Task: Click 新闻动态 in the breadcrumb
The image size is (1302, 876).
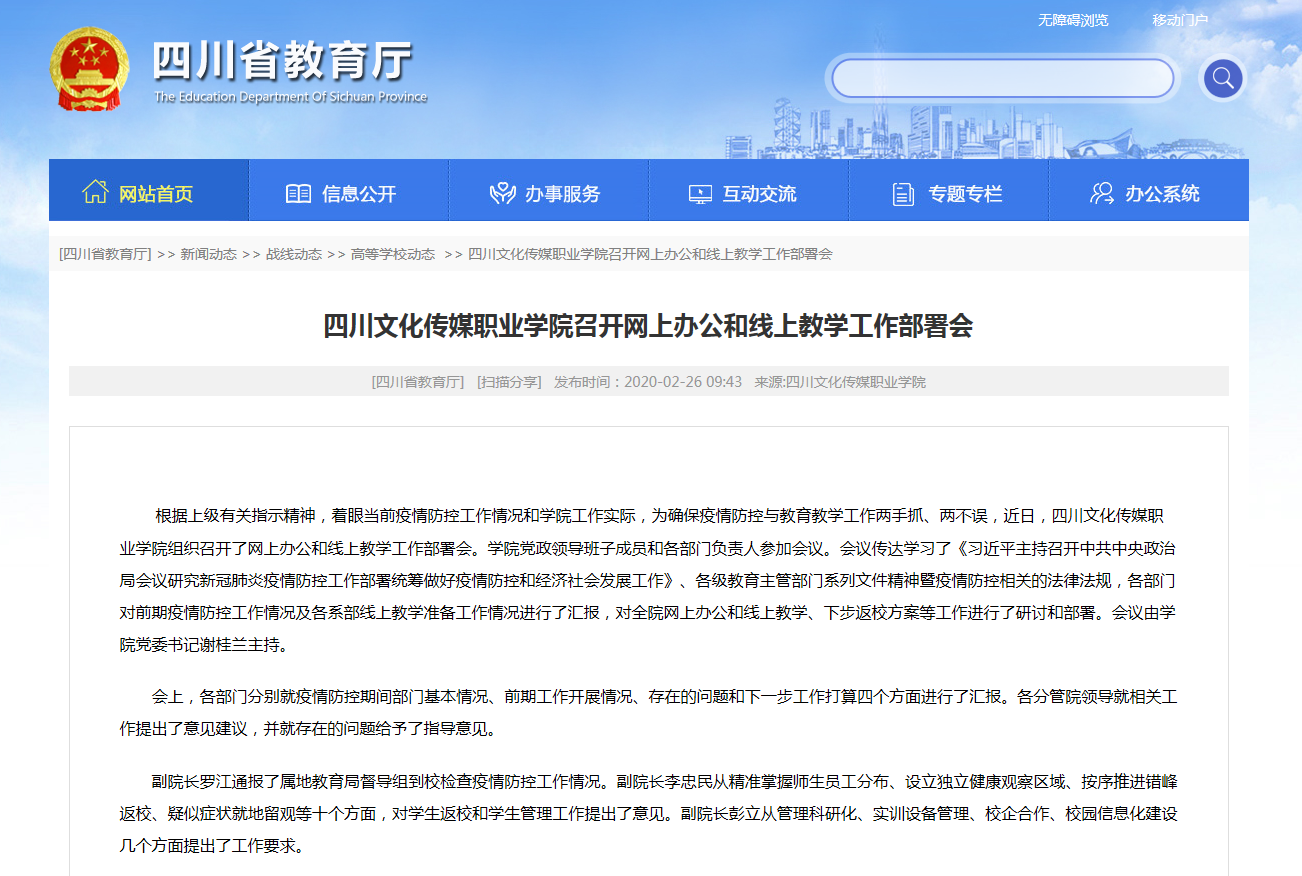Action: pyautogui.click(x=208, y=254)
